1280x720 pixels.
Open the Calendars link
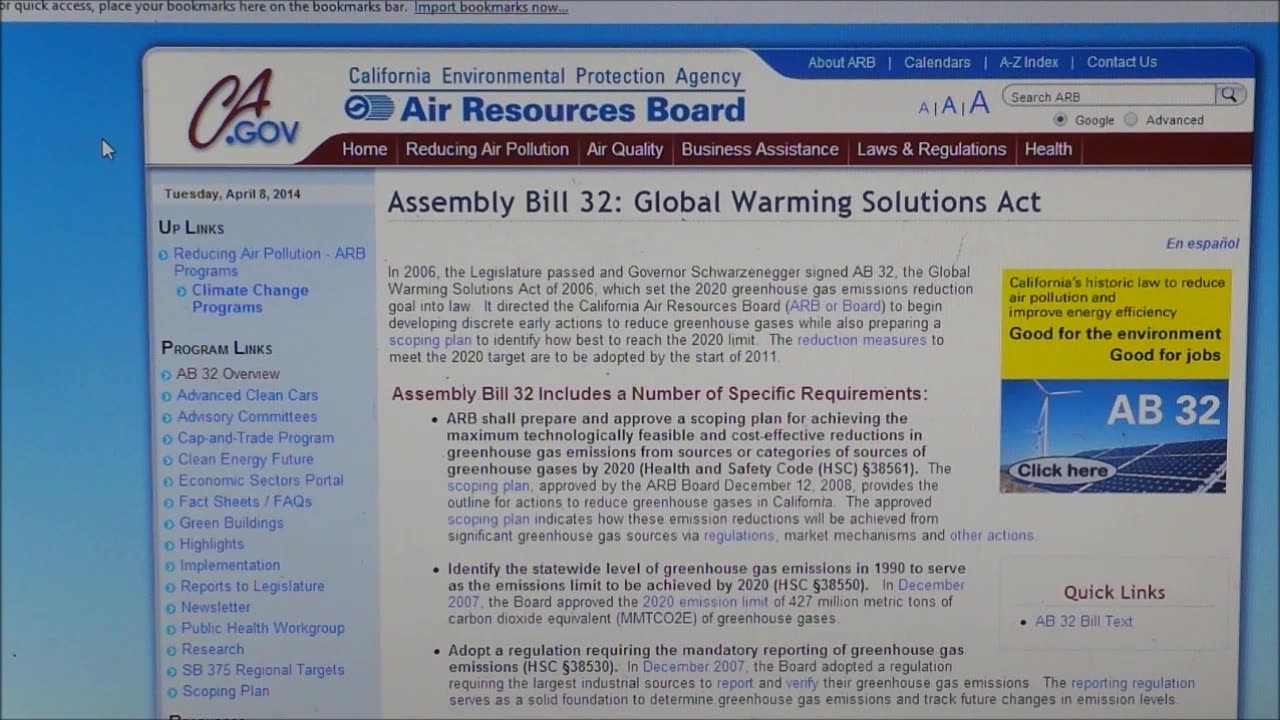tap(937, 62)
